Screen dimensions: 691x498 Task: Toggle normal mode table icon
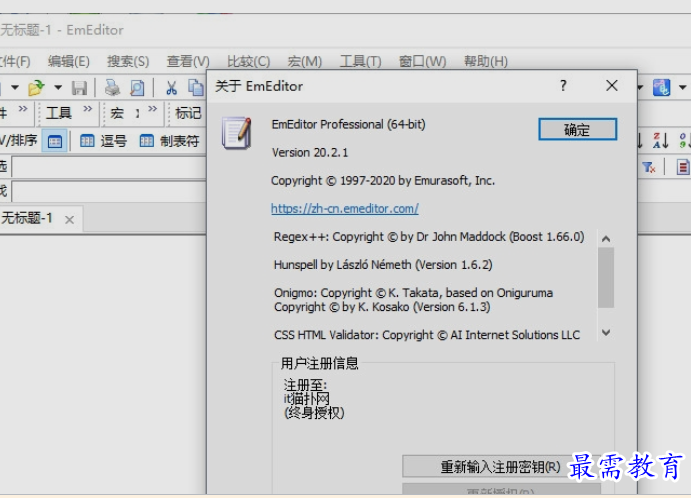point(55,141)
